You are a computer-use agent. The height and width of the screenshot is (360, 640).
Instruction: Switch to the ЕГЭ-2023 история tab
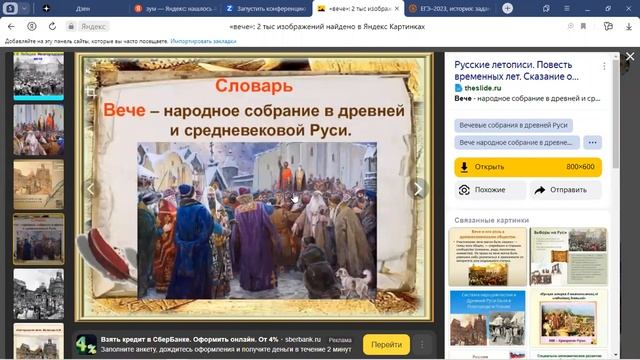[x=451, y=8]
